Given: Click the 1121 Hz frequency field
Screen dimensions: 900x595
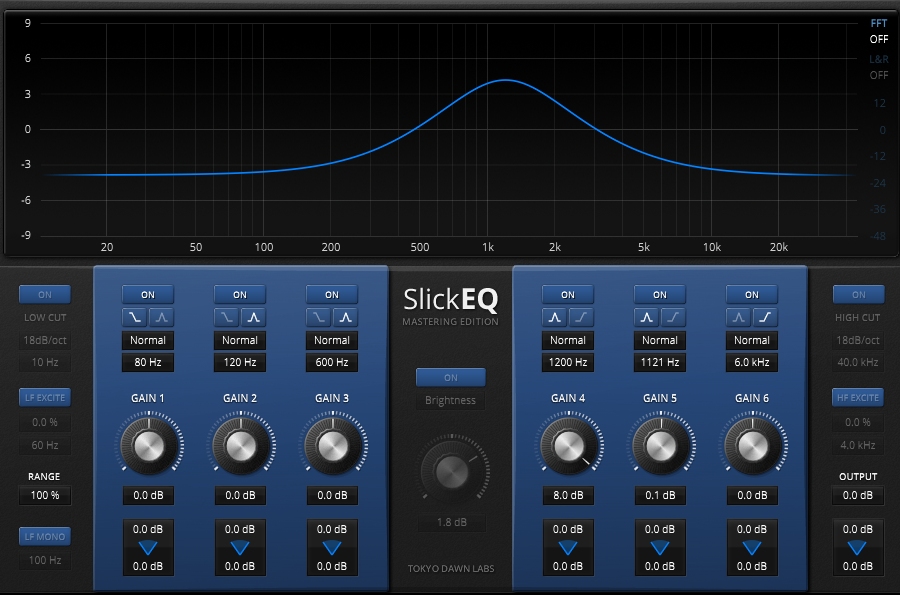Looking at the screenshot, I should click(x=660, y=362).
